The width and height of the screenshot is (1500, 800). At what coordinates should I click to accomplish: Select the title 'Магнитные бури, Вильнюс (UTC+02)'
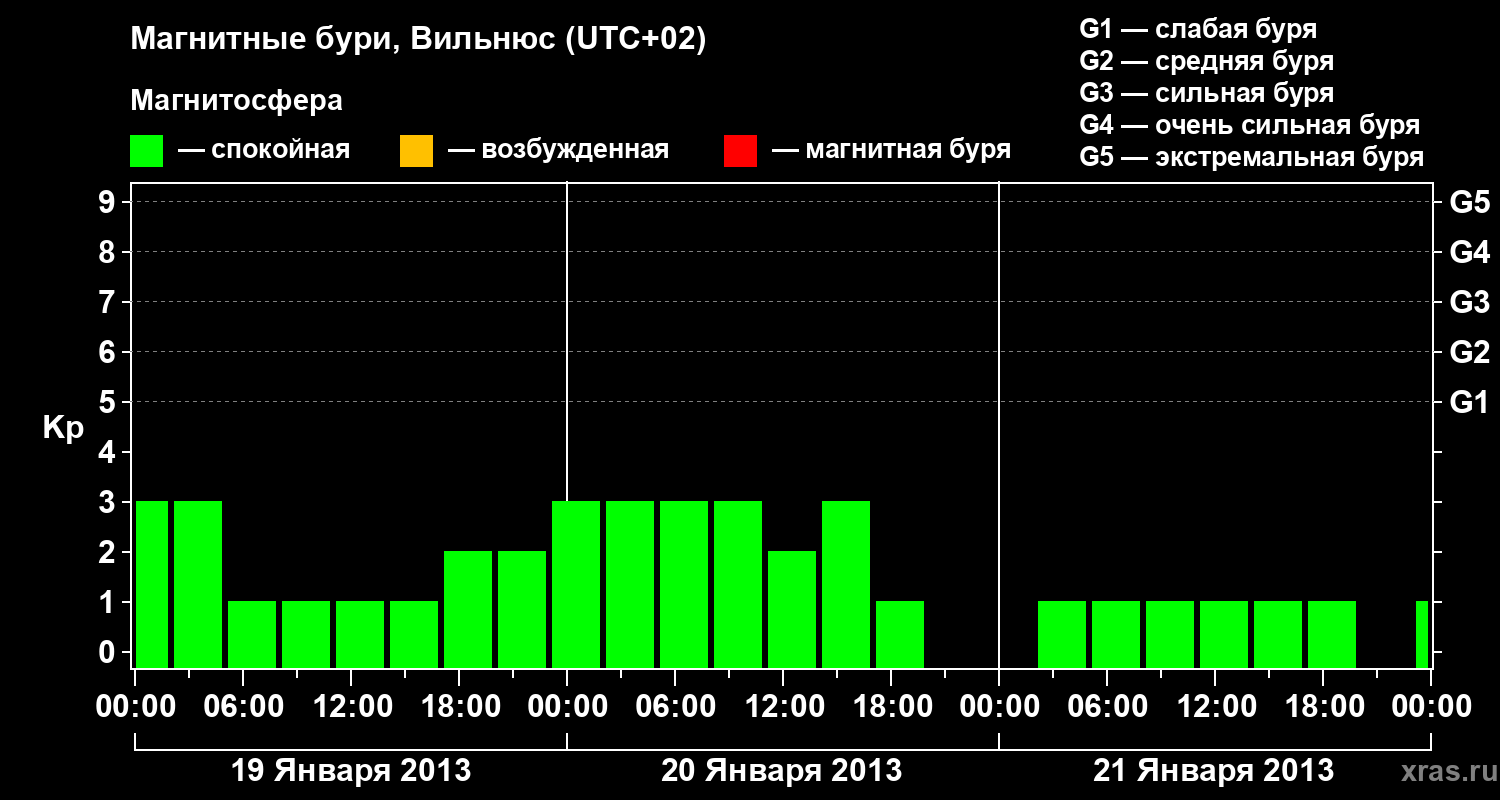418,41
